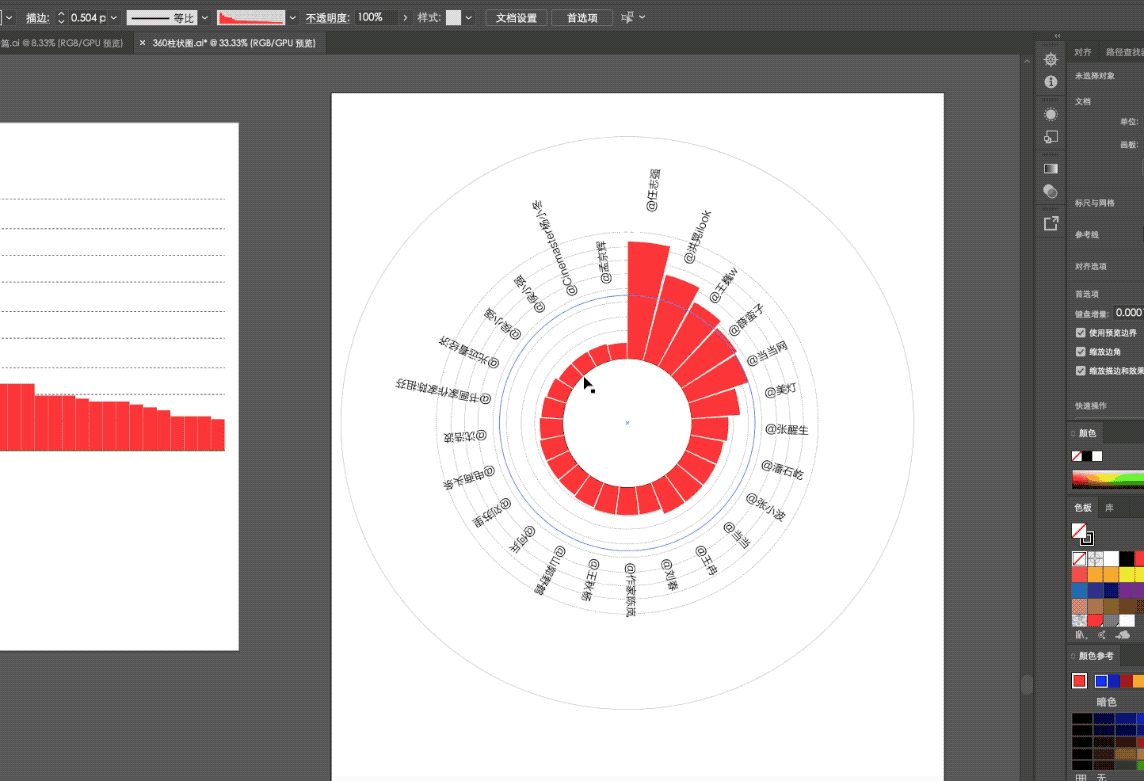Click the swatch kind menu icon

(x=1102, y=635)
